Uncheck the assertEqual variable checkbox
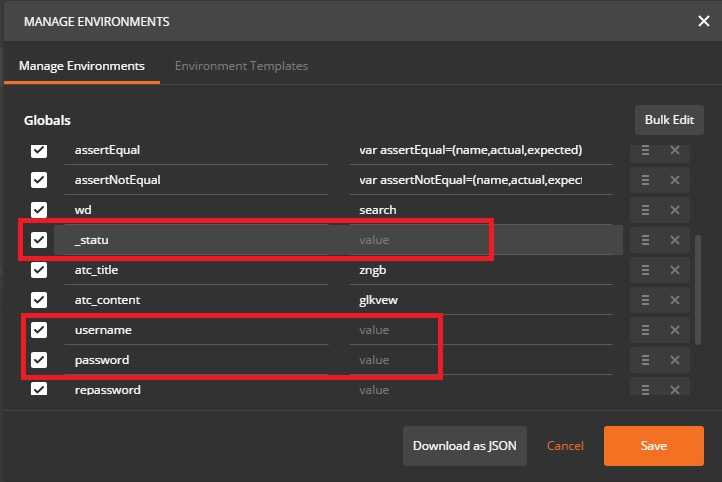This screenshot has height=482, width=722. (39, 151)
